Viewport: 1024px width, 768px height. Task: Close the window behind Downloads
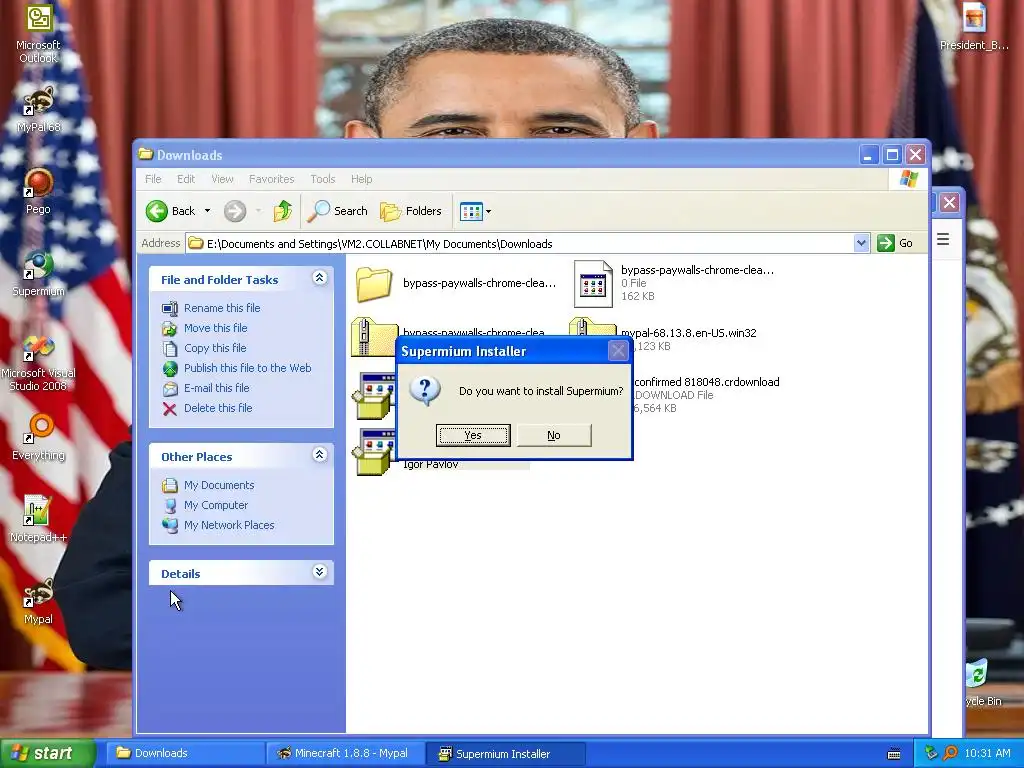pyautogui.click(x=950, y=202)
